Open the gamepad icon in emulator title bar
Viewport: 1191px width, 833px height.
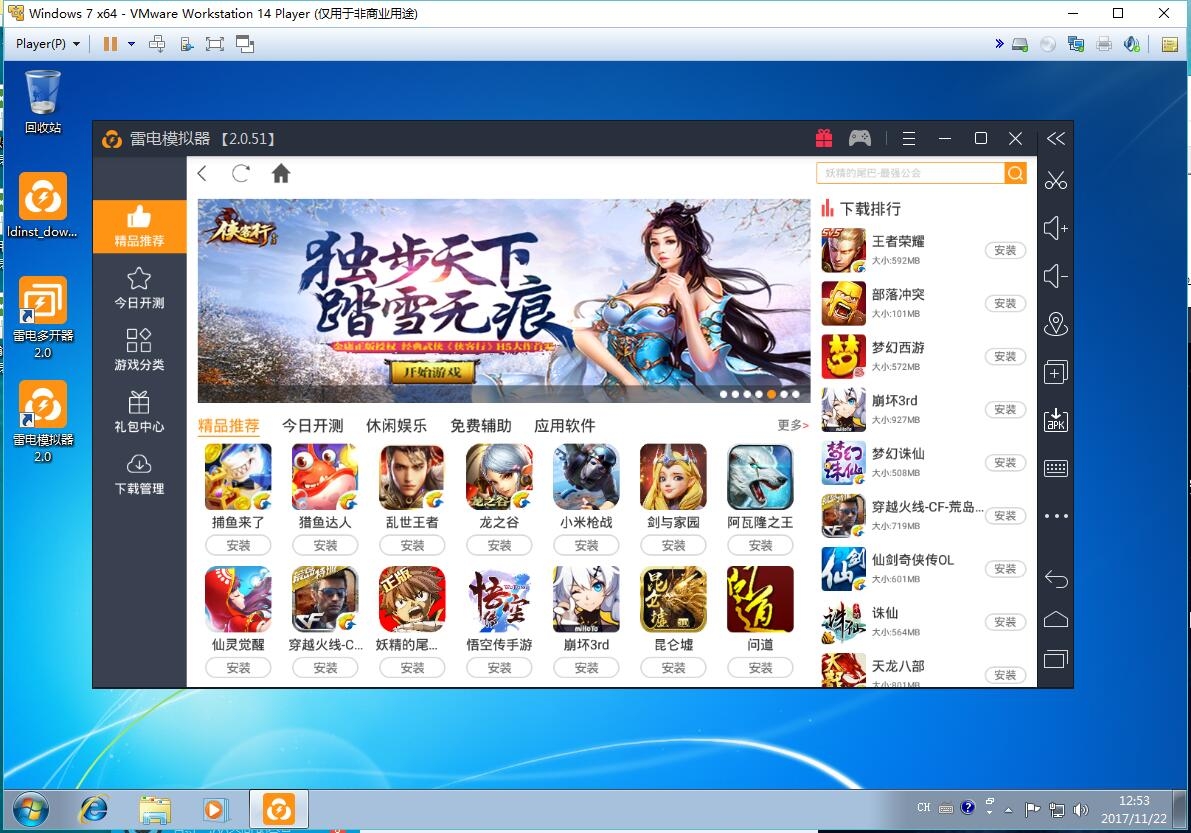(x=860, y=138)
